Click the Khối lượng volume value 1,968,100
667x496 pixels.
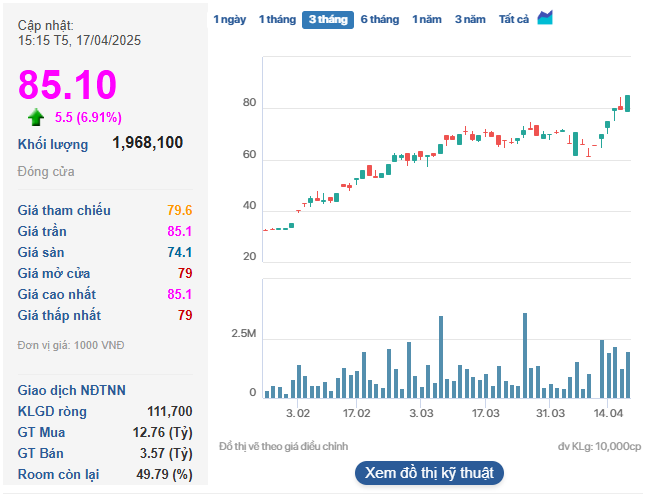pyautogui.click(x=148, y=143)
